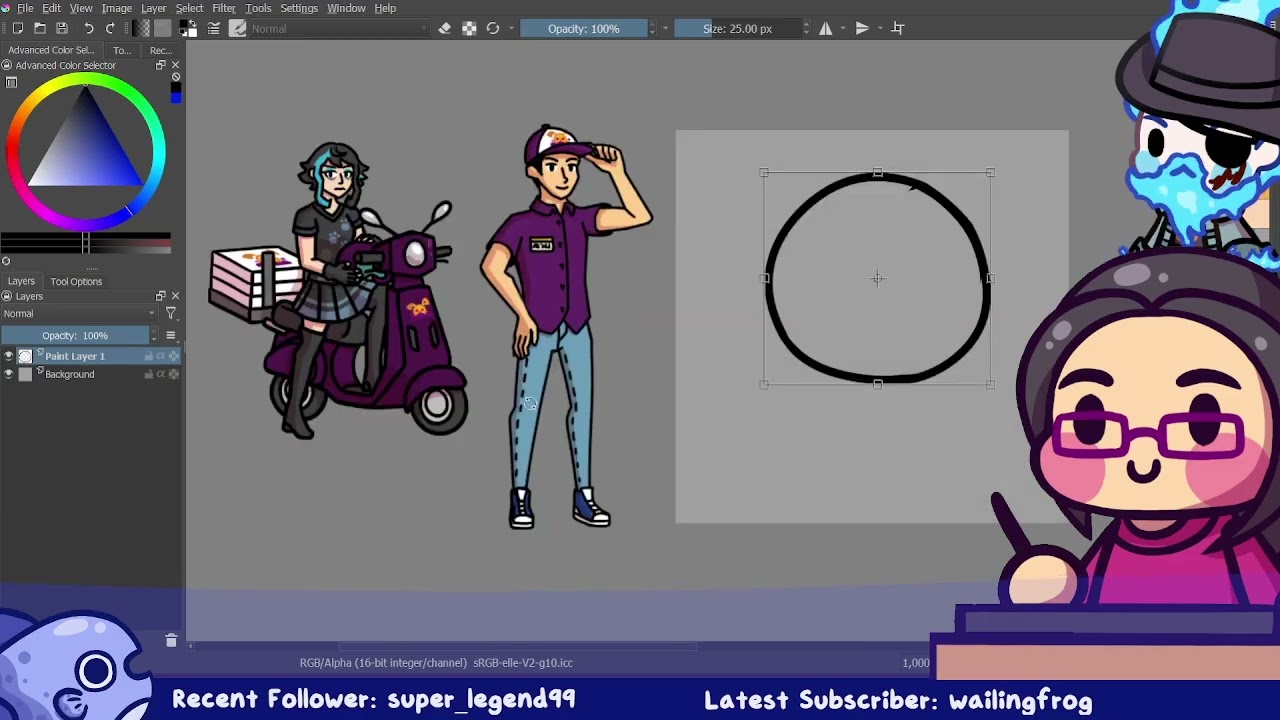
Task: Open the fill patterns chooser
Action: (x=163, y=29)
